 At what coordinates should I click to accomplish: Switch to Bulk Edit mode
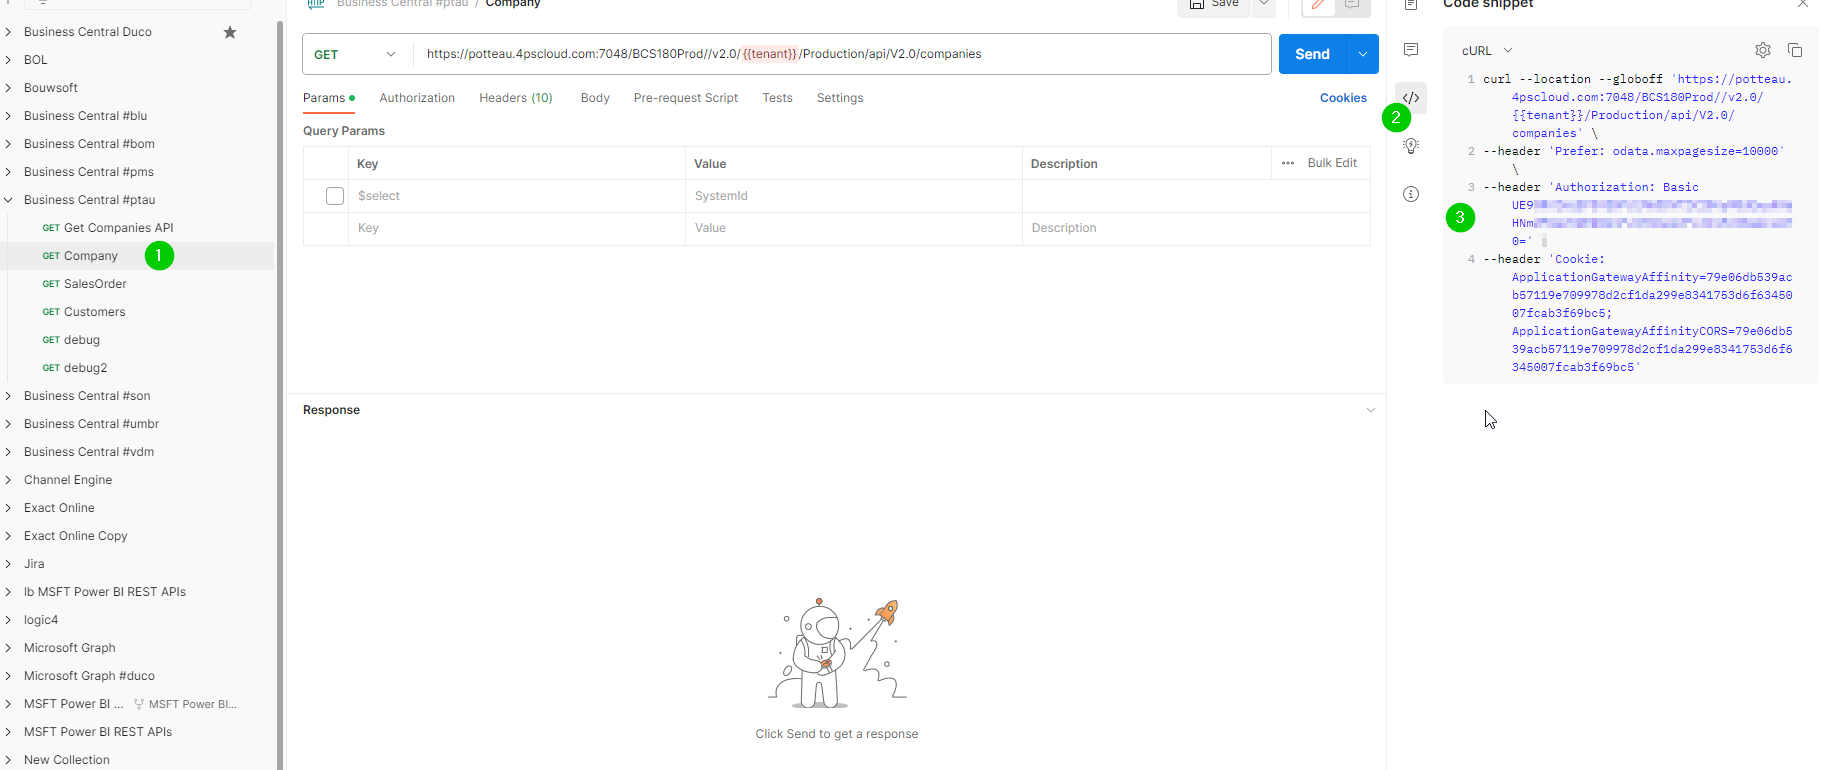(1332, 163)
